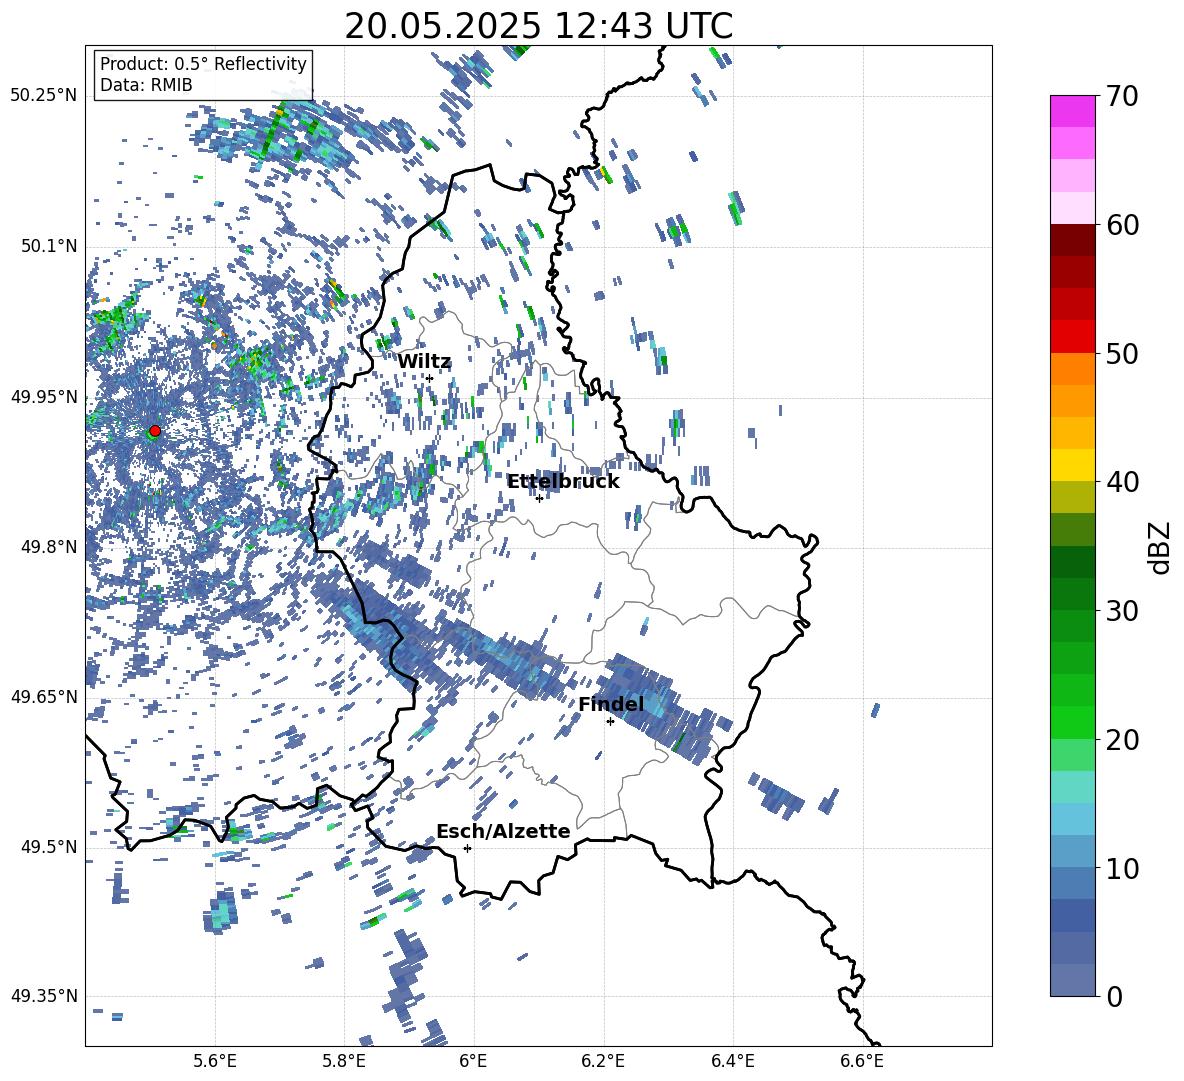
Task: Click the orange colorbar swatch just below 50
Action: point(1073,368)
